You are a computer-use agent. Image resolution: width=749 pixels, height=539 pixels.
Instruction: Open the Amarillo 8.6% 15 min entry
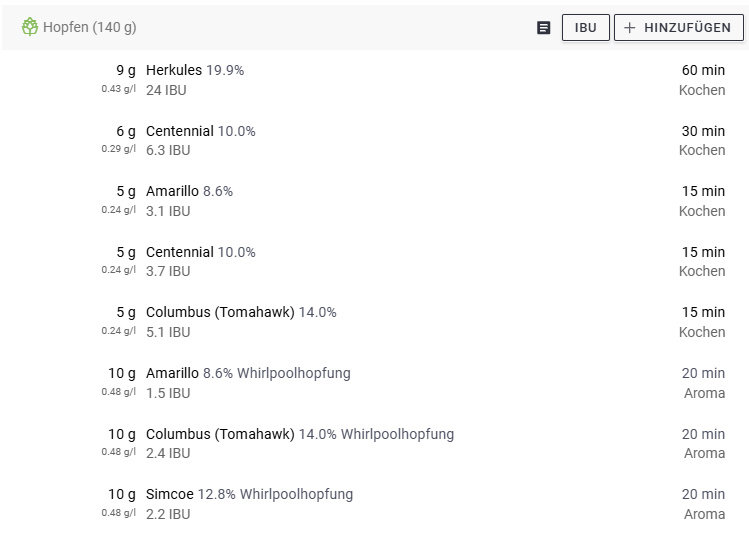click(x=189, y=191)
